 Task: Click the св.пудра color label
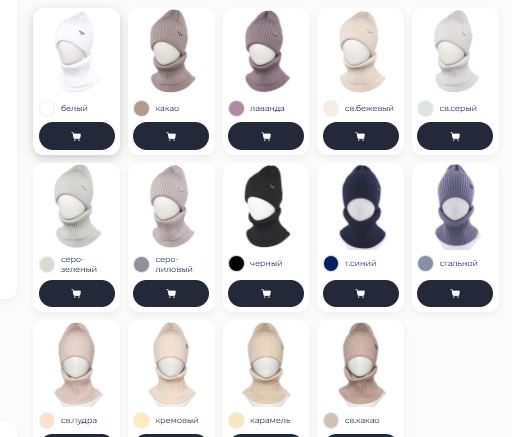(x=79, y=420)
